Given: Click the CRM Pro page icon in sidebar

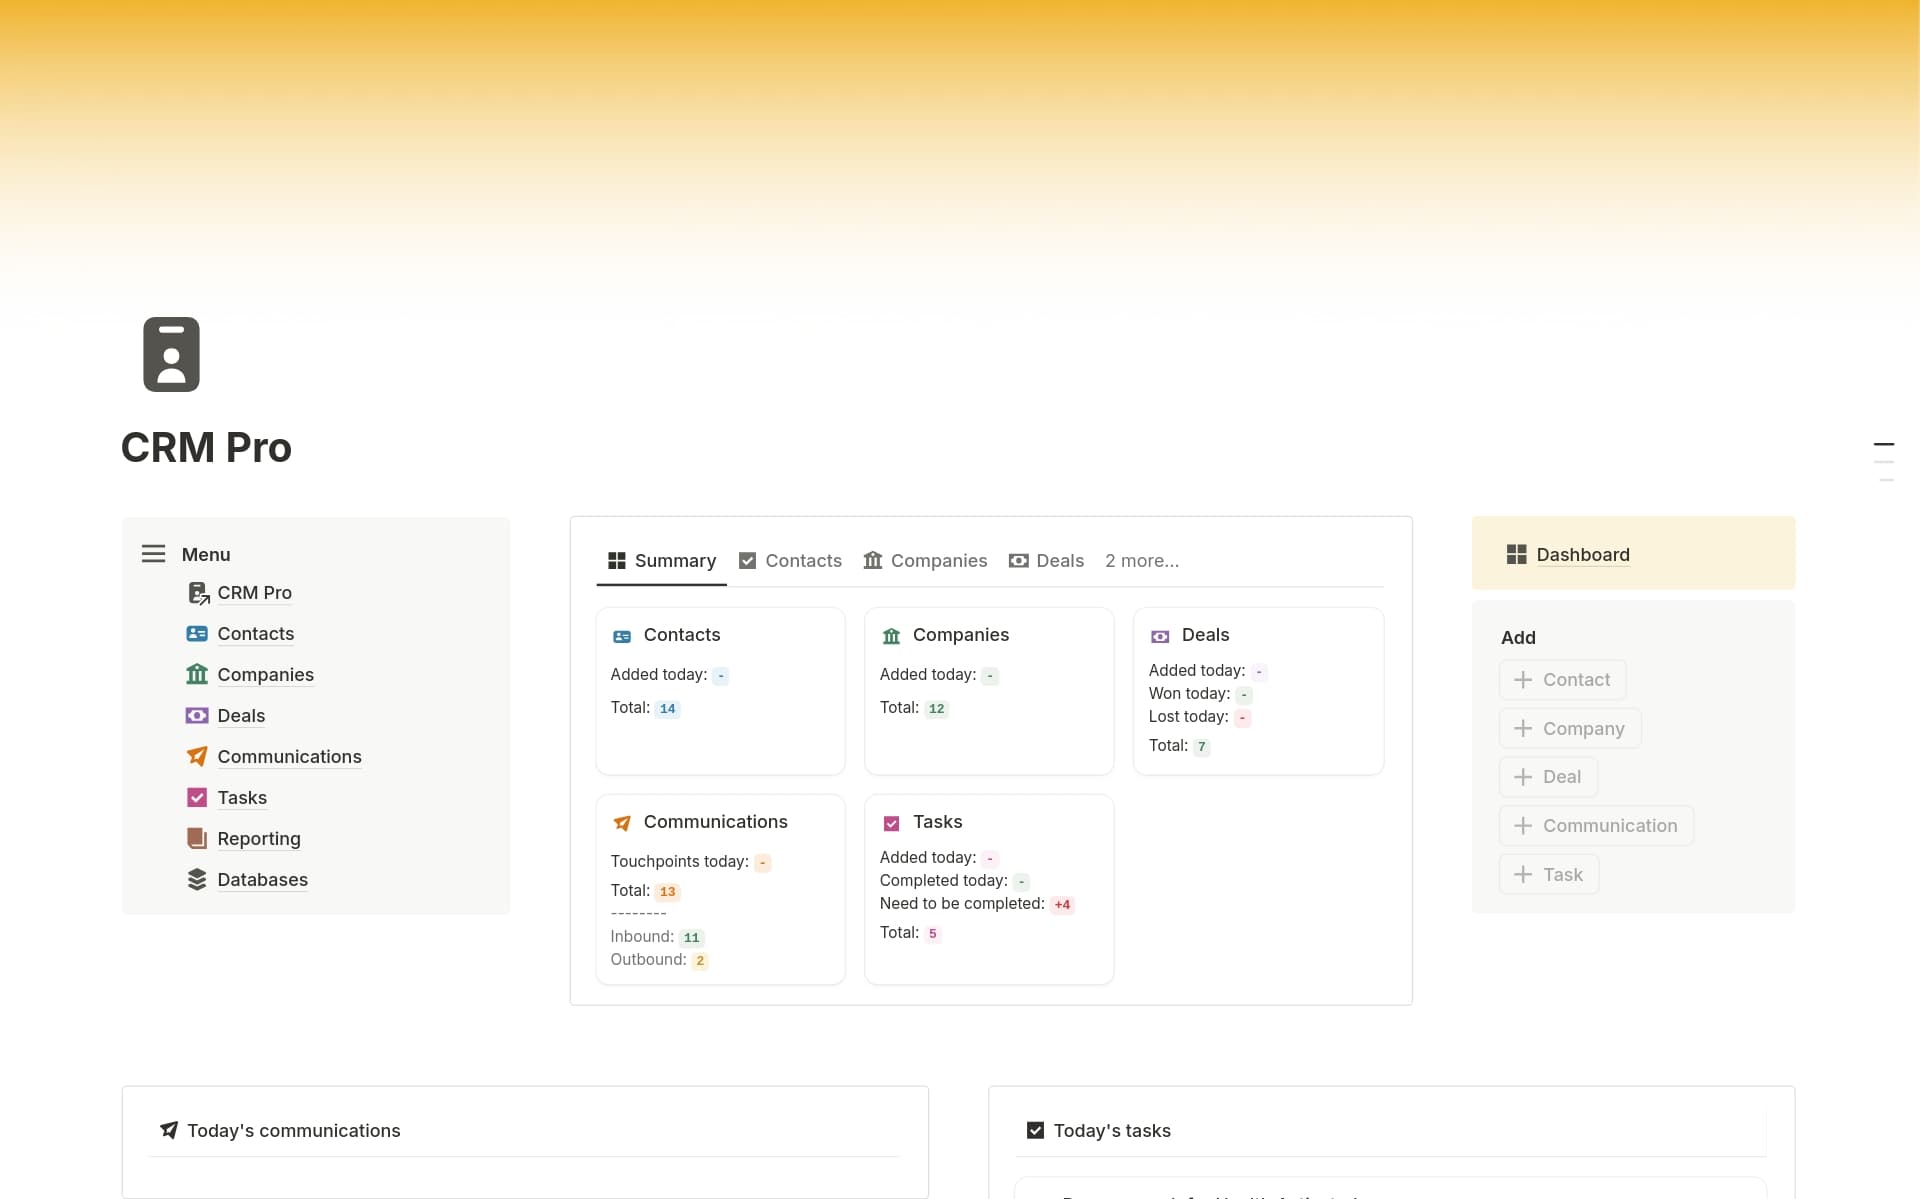Looking at the screenshot, I should [x=196, y=592].
